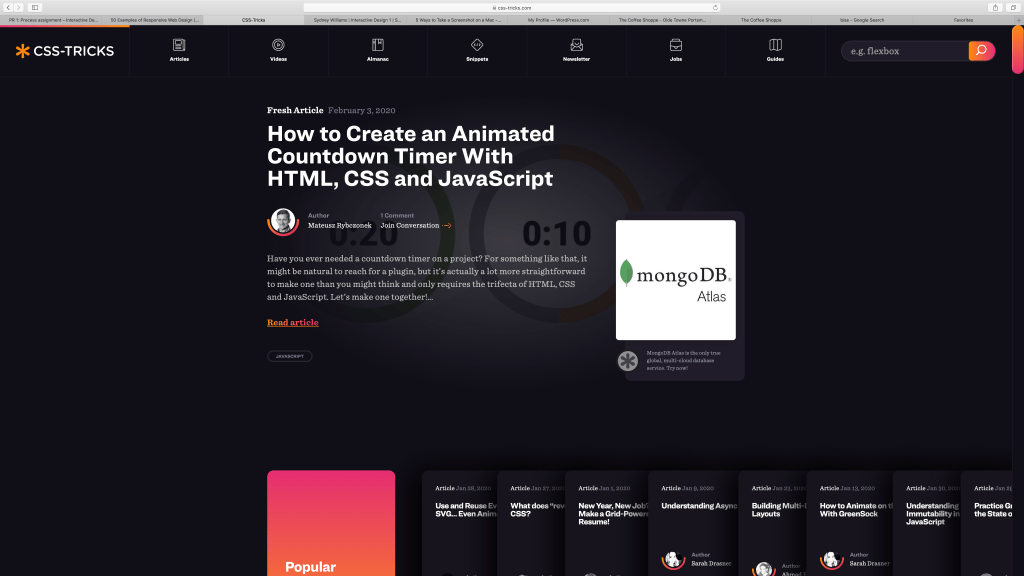The height and width of the screenshot is (576, 1024).
Task: Open the Guides map icon
Action: pos(775,45)
